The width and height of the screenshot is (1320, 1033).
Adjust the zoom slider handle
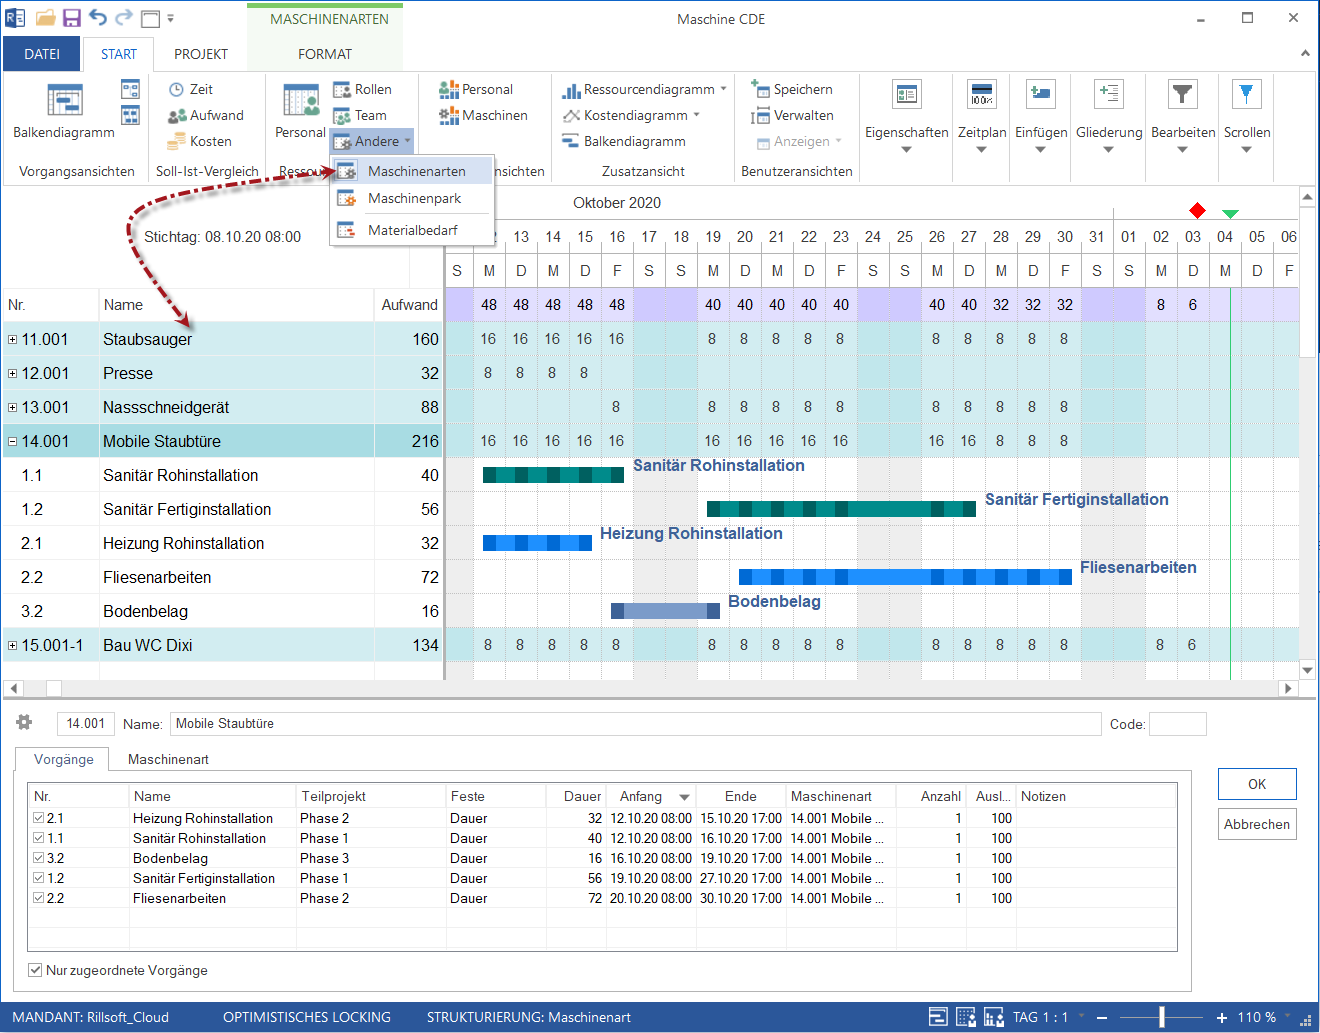[x=1162, y=1017]
